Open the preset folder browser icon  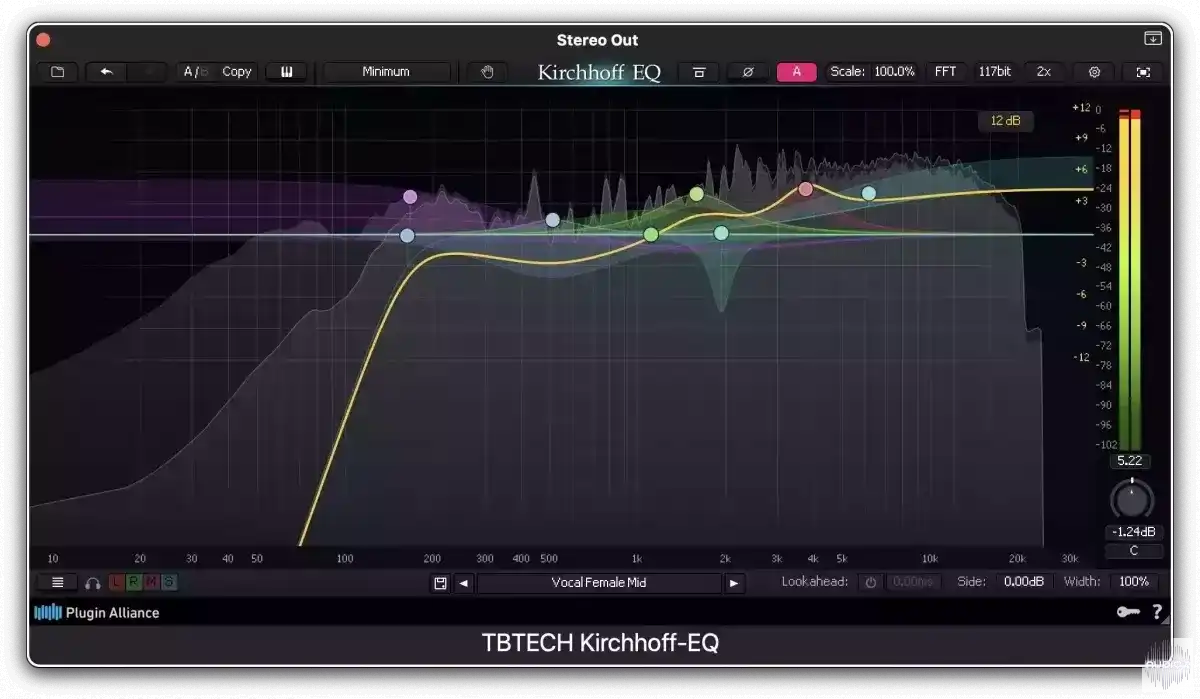(x=57, y=71)
